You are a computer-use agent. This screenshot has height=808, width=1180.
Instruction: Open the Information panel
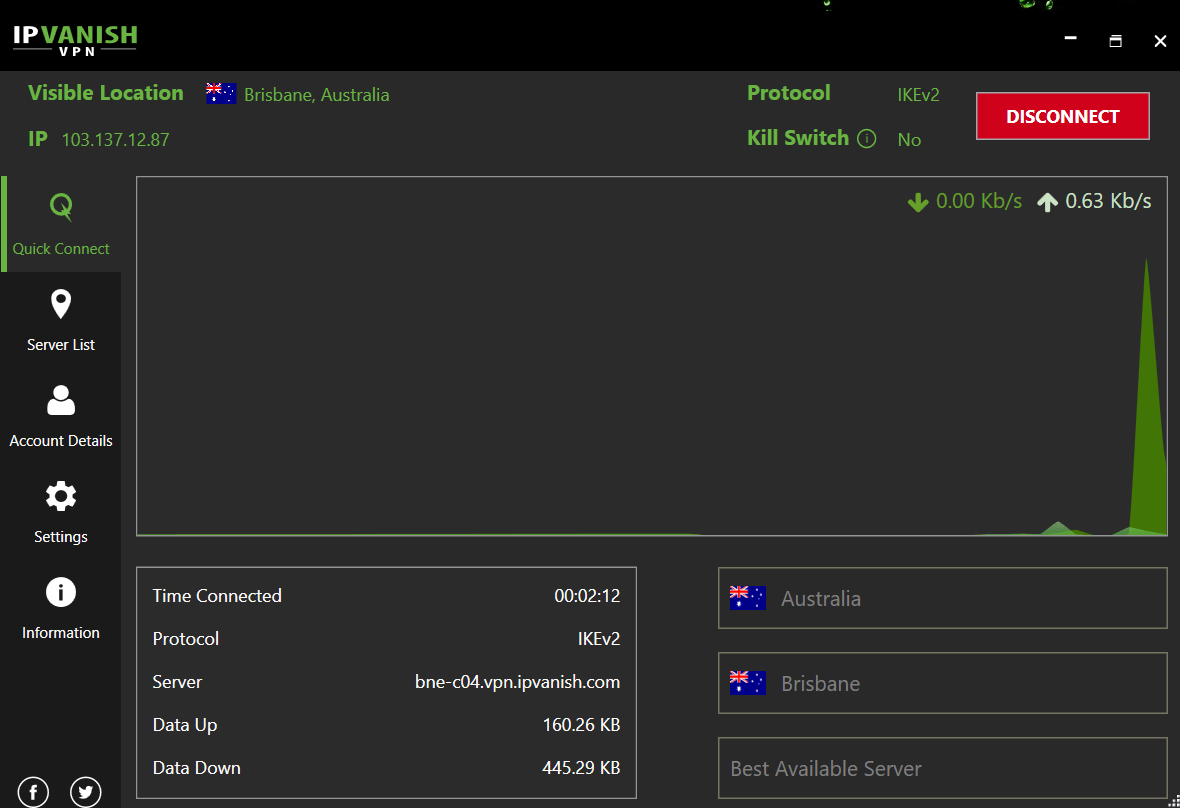61,591
